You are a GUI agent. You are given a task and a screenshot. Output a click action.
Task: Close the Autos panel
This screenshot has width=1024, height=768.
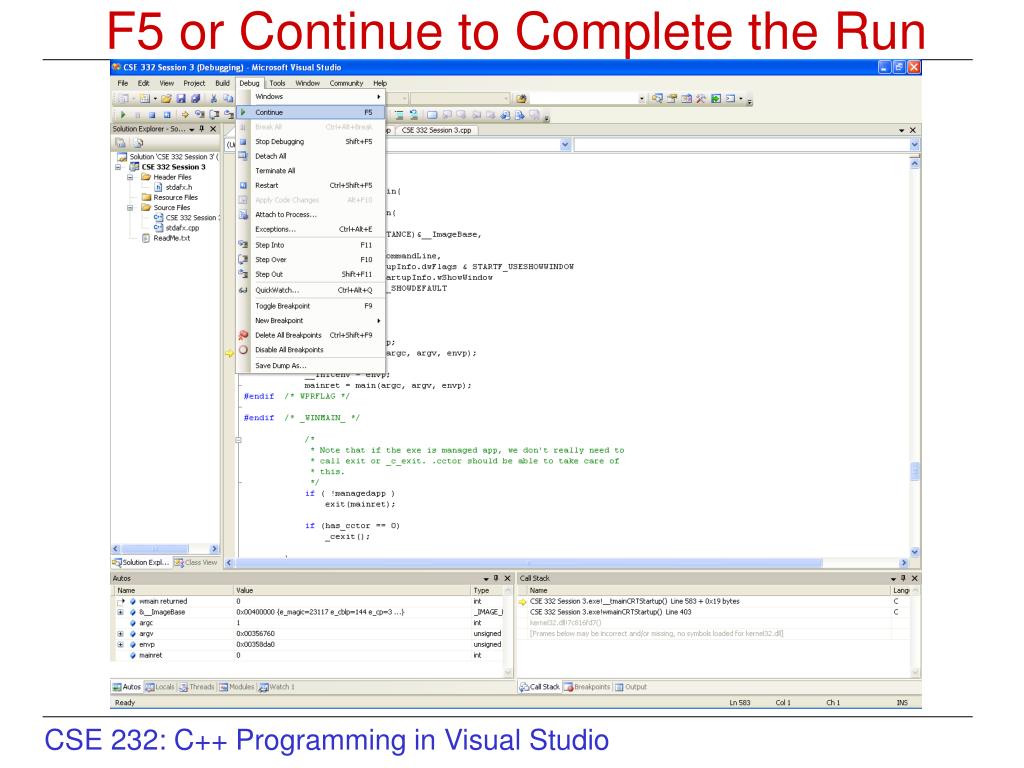coord(507,578)
